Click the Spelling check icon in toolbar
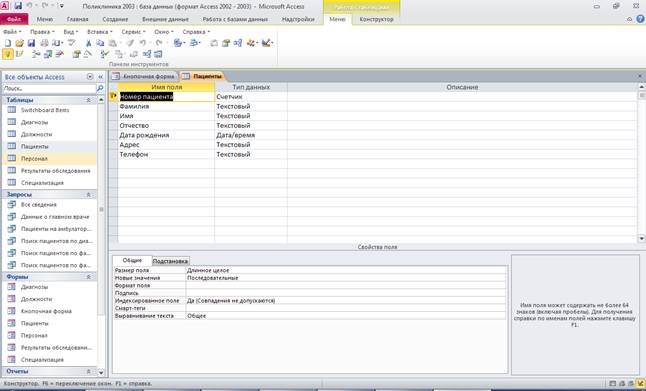The width and height of the screenshot is (646, 391). pyautogui.click(x=72, y=43)
